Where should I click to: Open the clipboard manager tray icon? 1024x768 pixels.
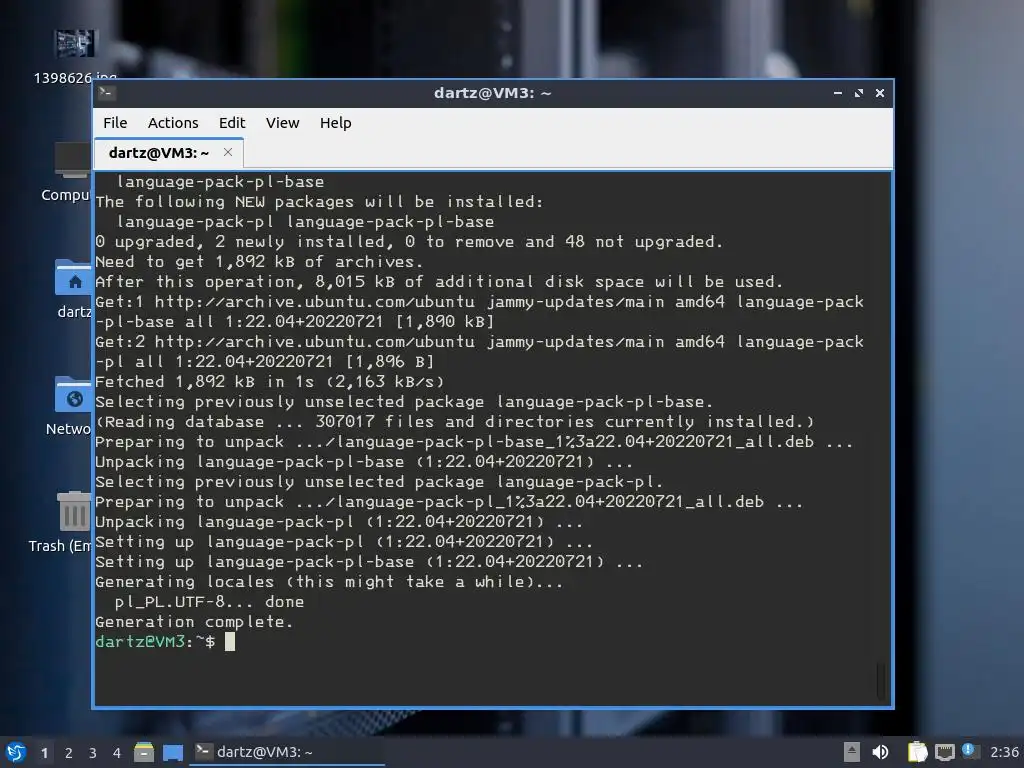917,752
